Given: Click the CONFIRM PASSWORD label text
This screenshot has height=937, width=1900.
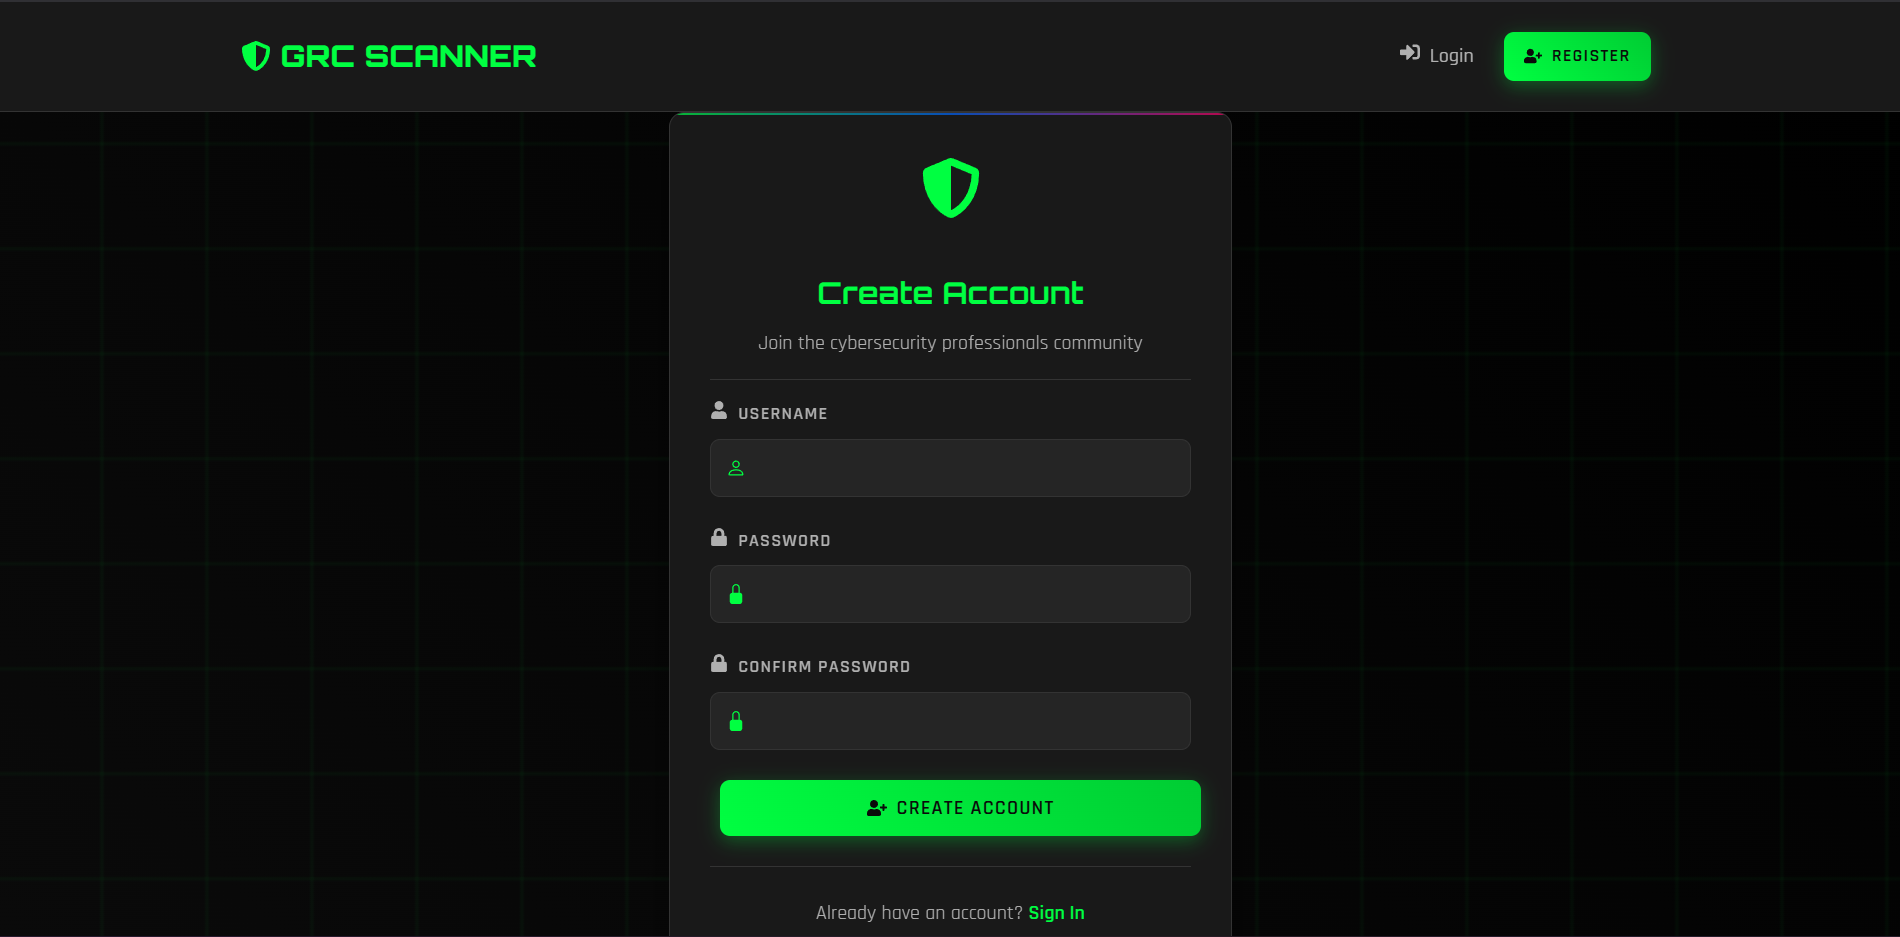Looking at the screenshot, I should (x=824, y=667).
